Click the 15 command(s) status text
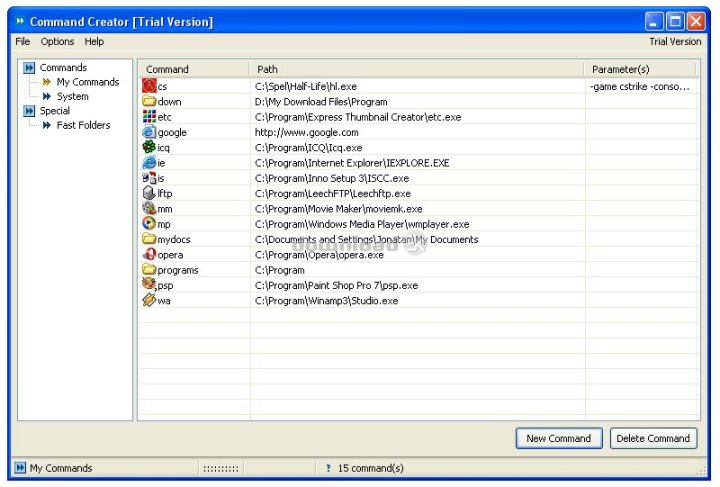This screenshot has width=720, height=487. click(371, 468)
